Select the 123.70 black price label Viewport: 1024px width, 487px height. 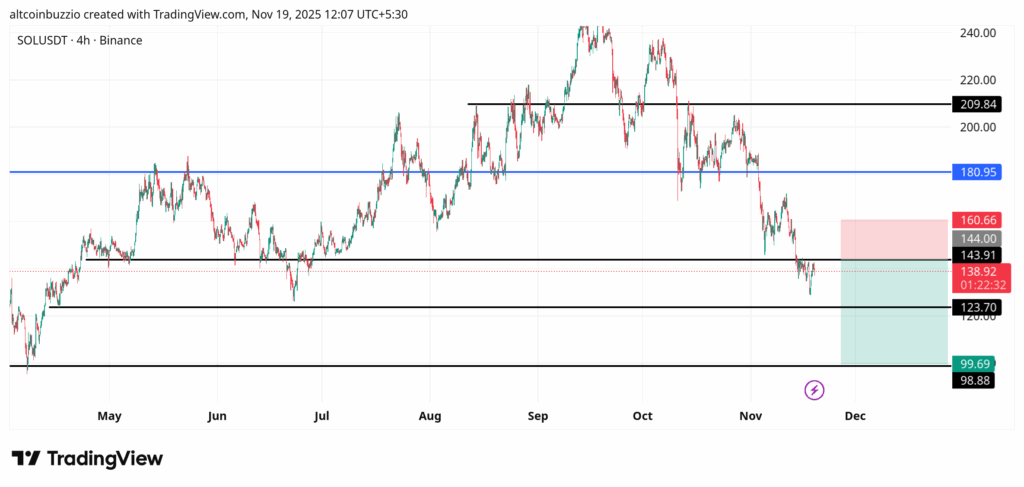click(x=974, y=307)
